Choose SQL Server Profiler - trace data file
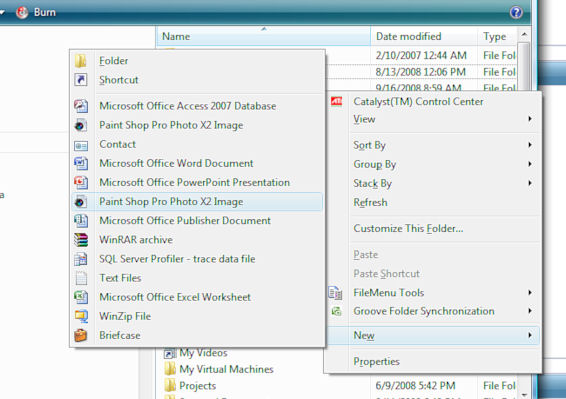This screenshot has height=399, width=566. (x=197, y=259)
